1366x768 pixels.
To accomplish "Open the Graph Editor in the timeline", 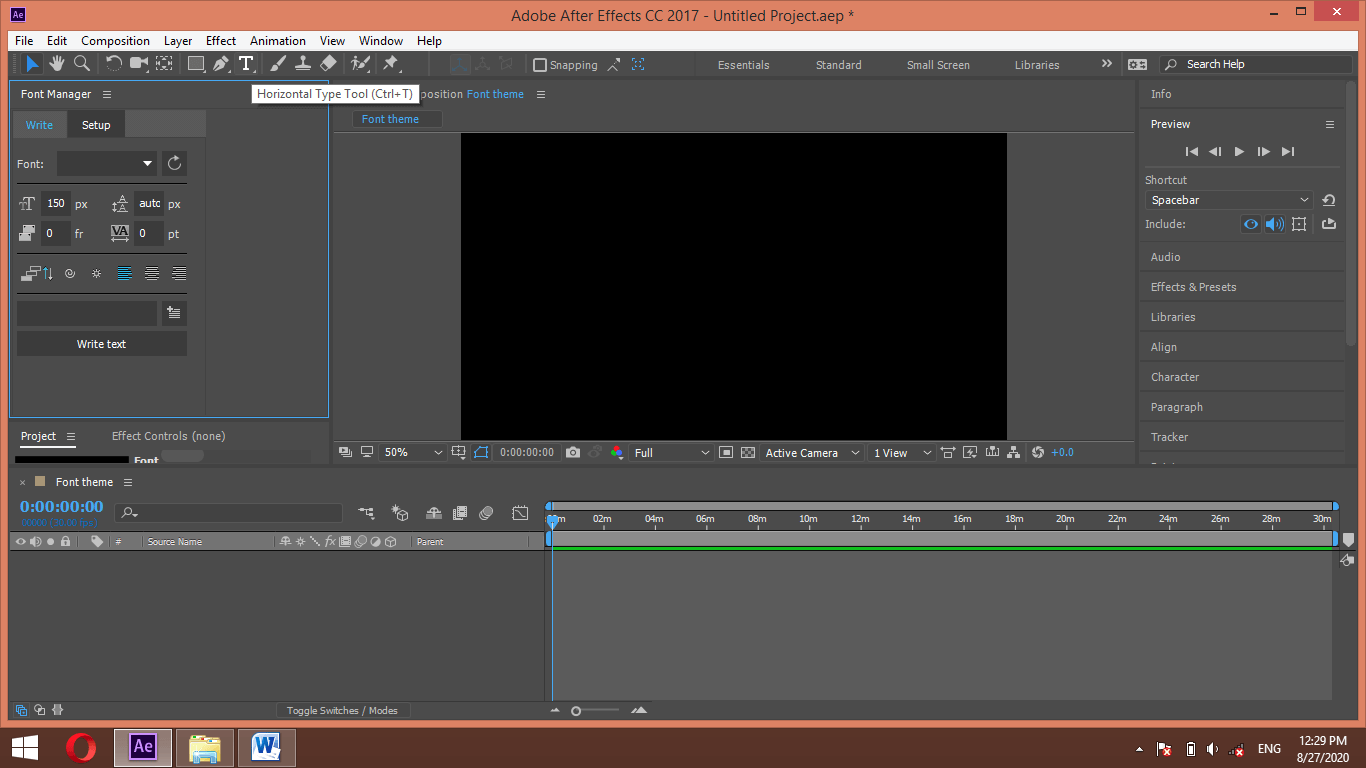I will coord(520,513).
